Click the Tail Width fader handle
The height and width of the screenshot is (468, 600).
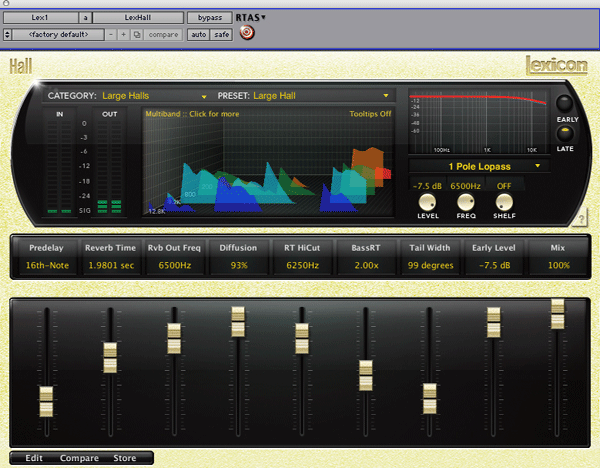430,399
